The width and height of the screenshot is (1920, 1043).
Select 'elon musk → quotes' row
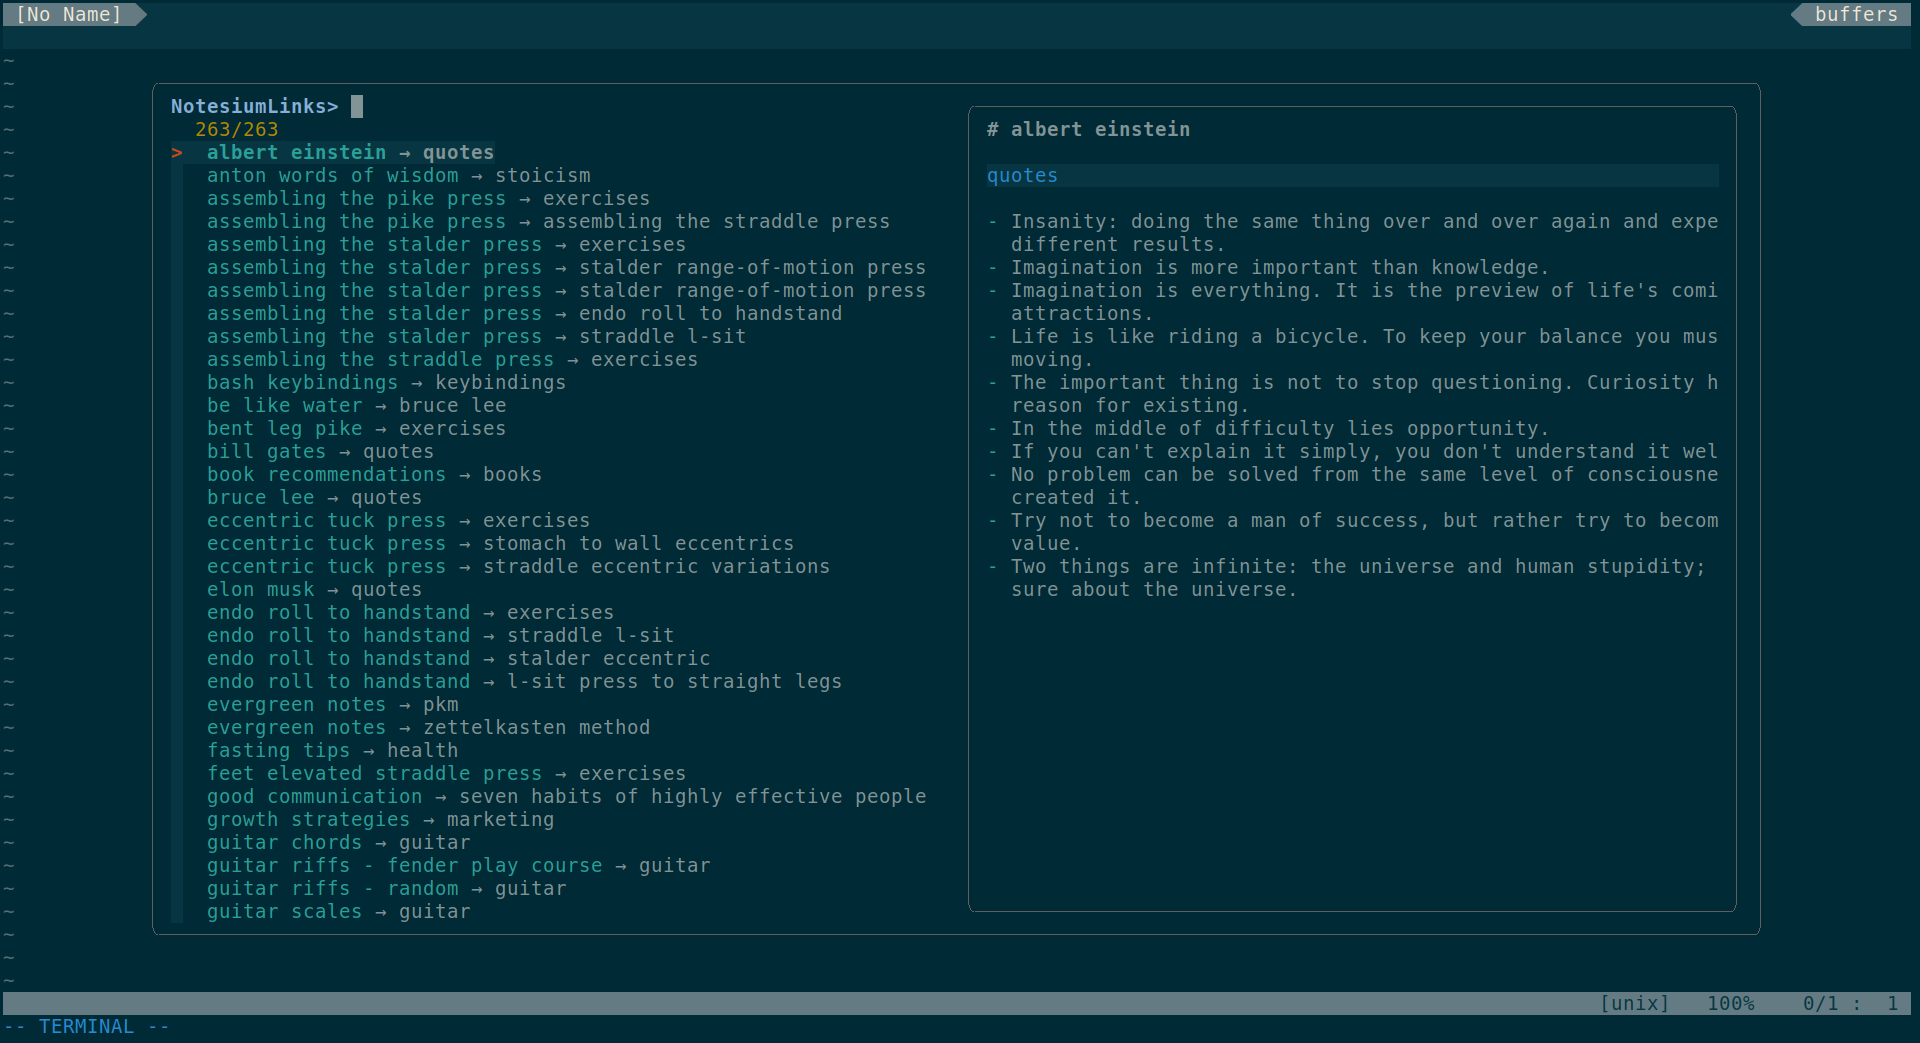(x=314, y=589)
